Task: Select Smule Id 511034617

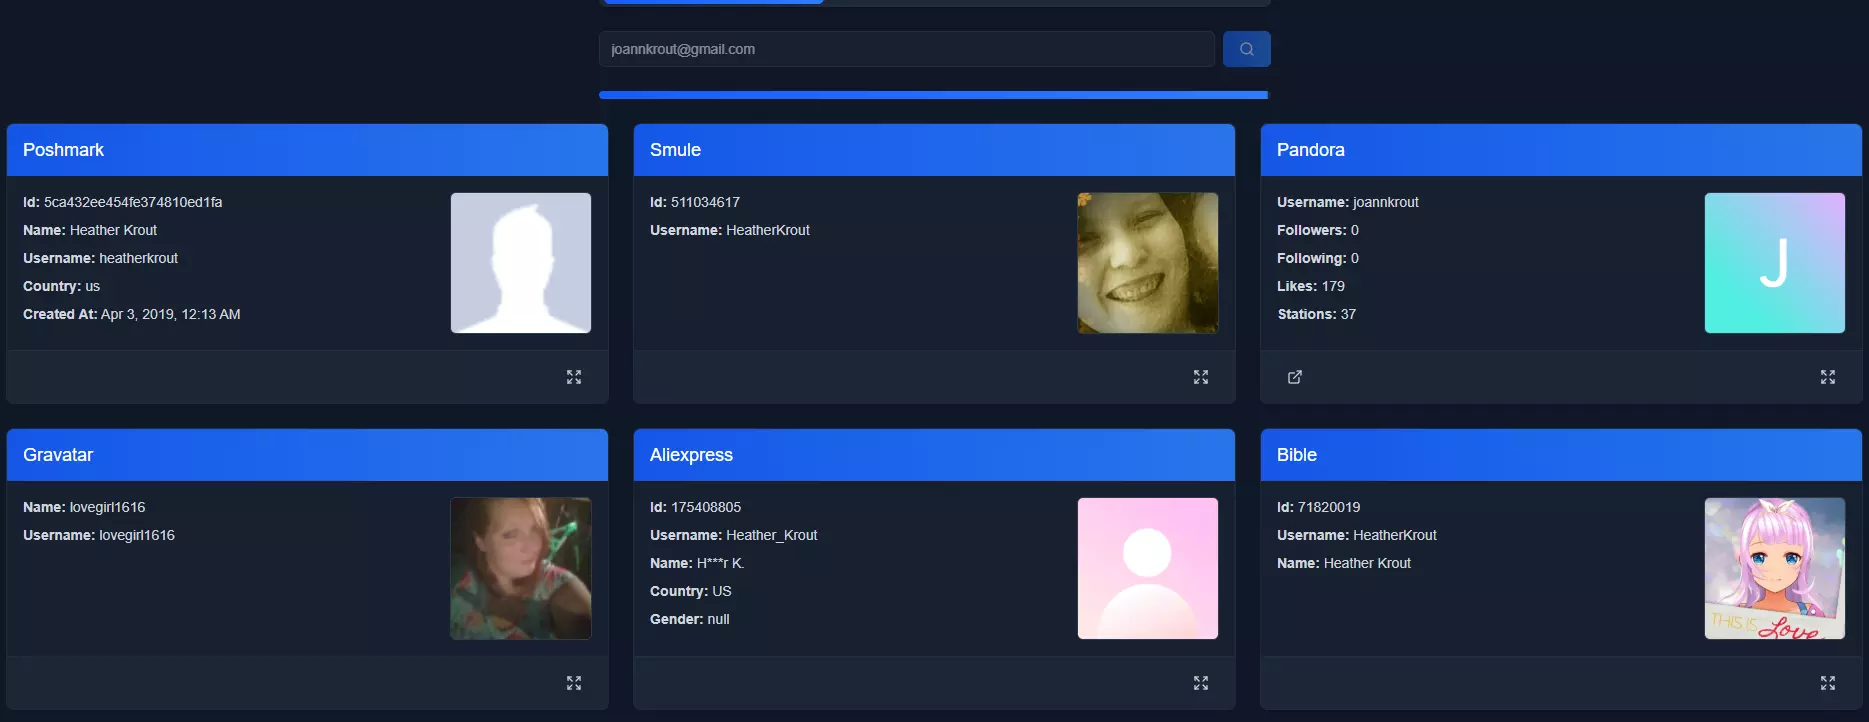Action: [695, 202]
